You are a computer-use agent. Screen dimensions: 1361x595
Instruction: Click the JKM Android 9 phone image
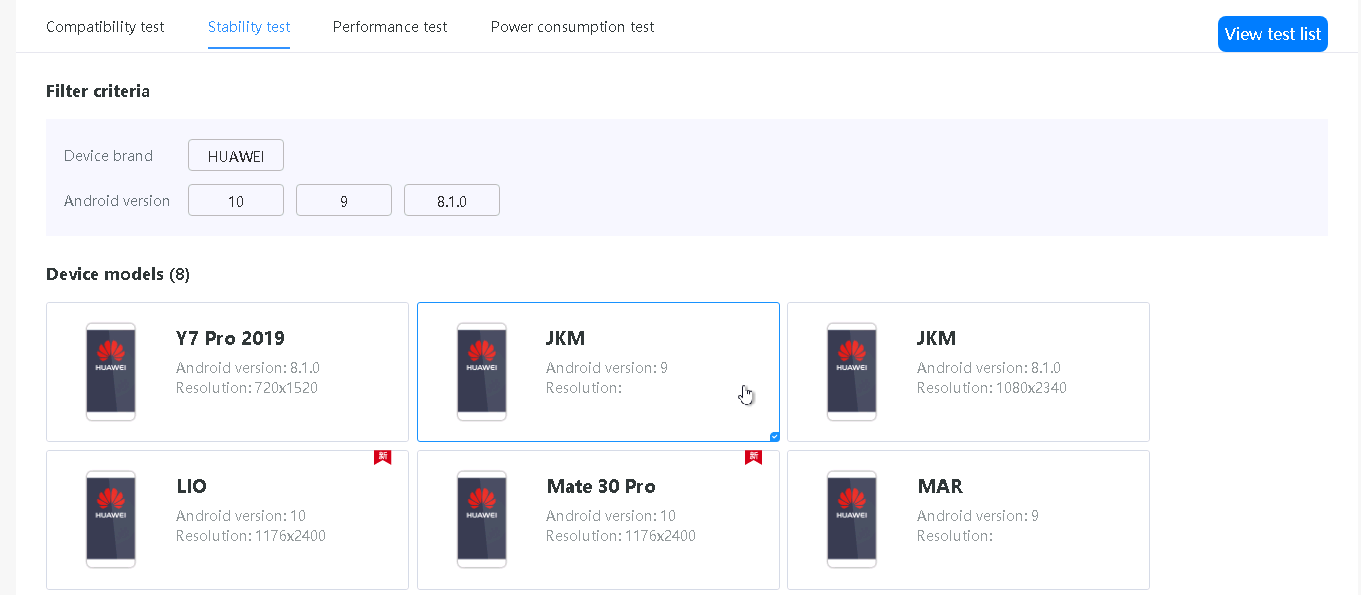(x=482, y=371)
